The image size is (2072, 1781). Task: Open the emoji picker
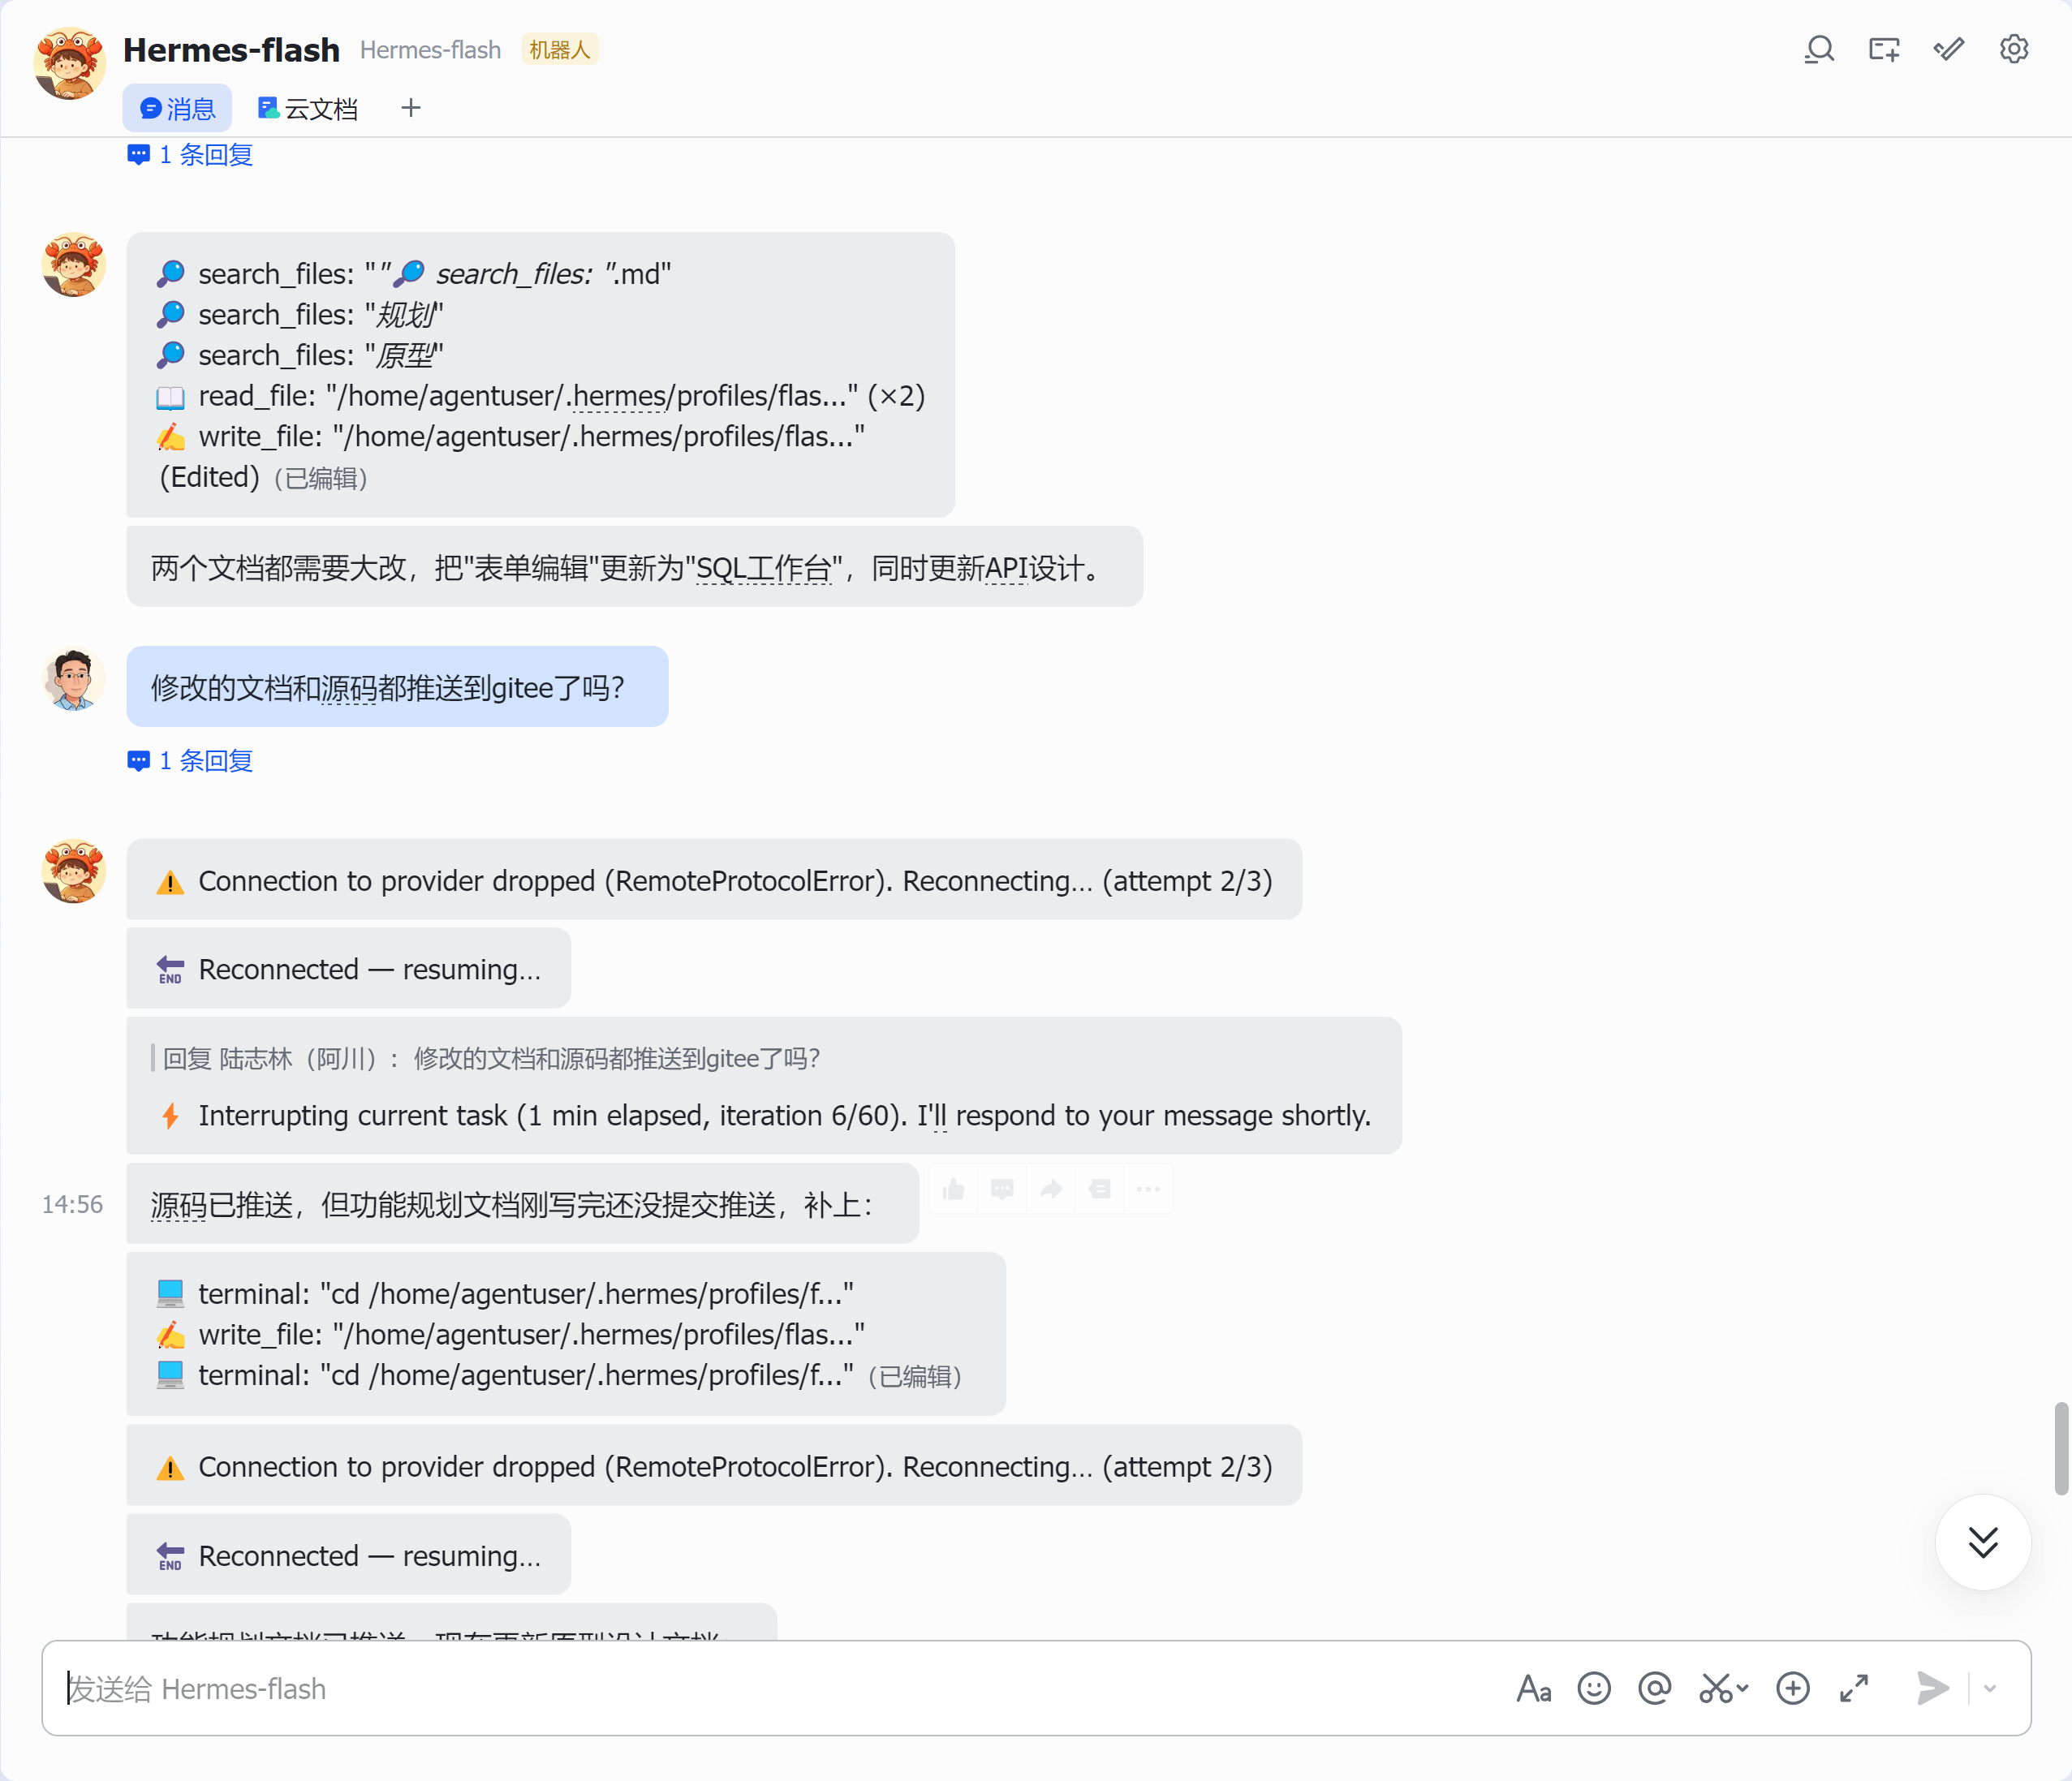tap(1594, 1688)
